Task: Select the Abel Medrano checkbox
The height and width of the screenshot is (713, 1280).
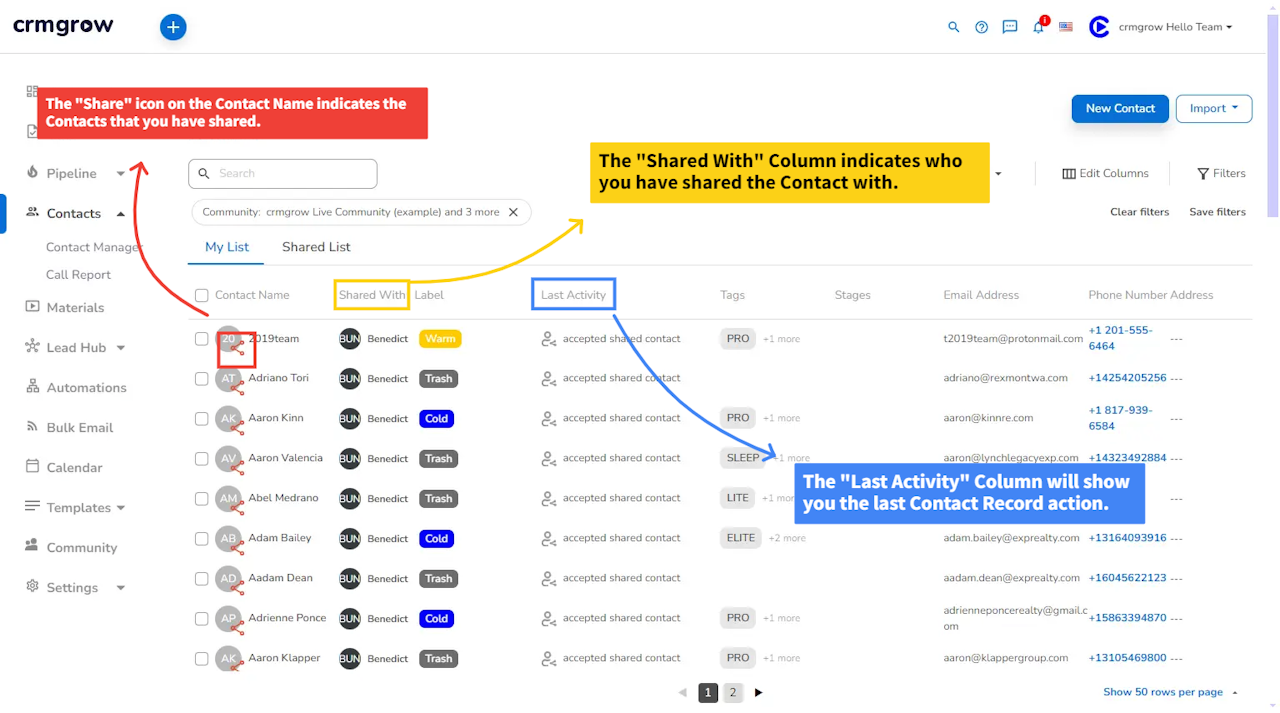Action: 202,499
